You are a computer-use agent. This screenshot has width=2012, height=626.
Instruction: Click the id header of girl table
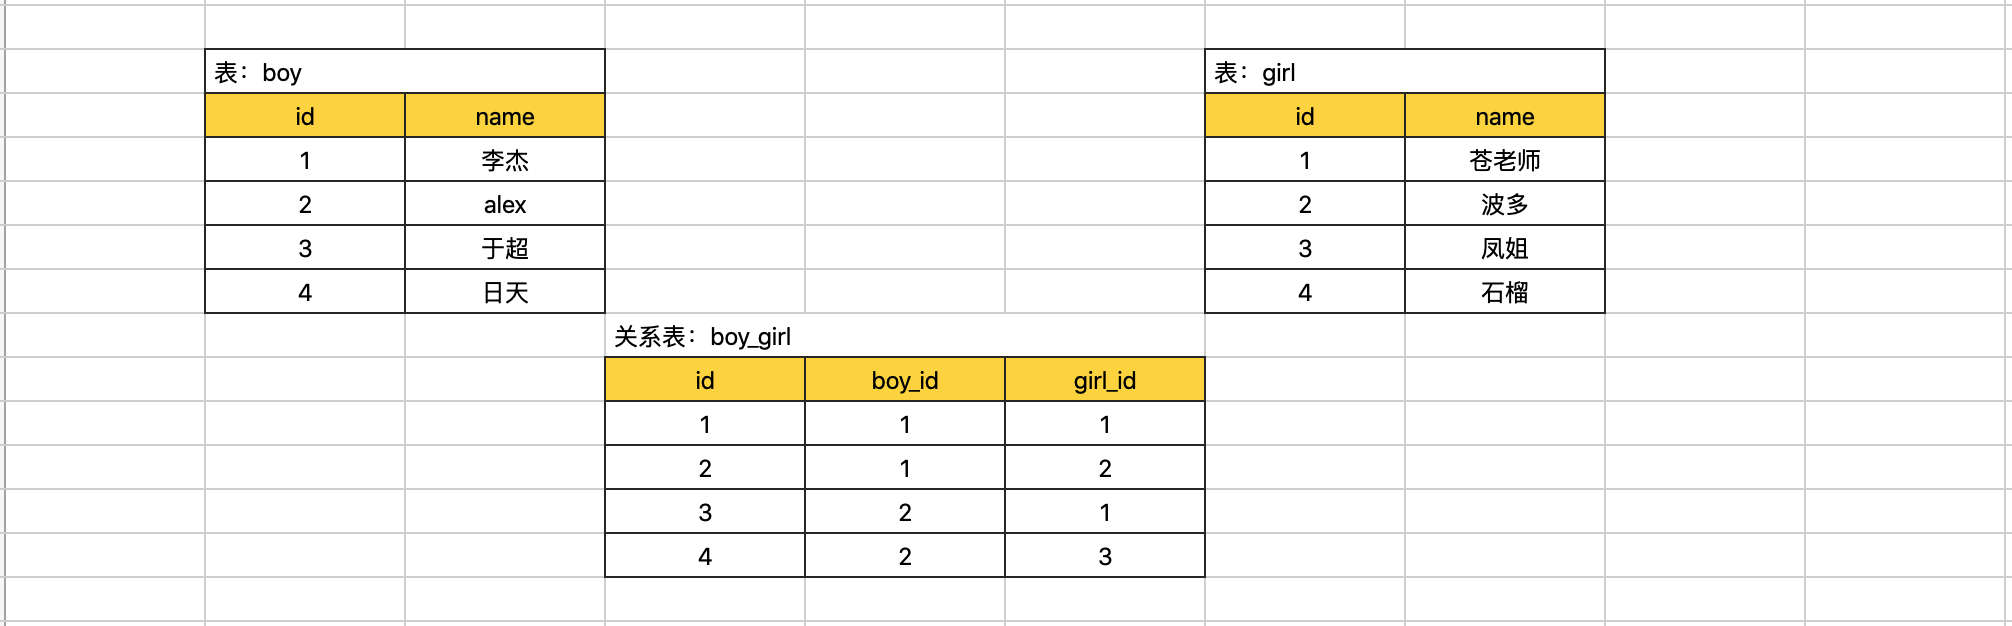tap(1305, 116)
